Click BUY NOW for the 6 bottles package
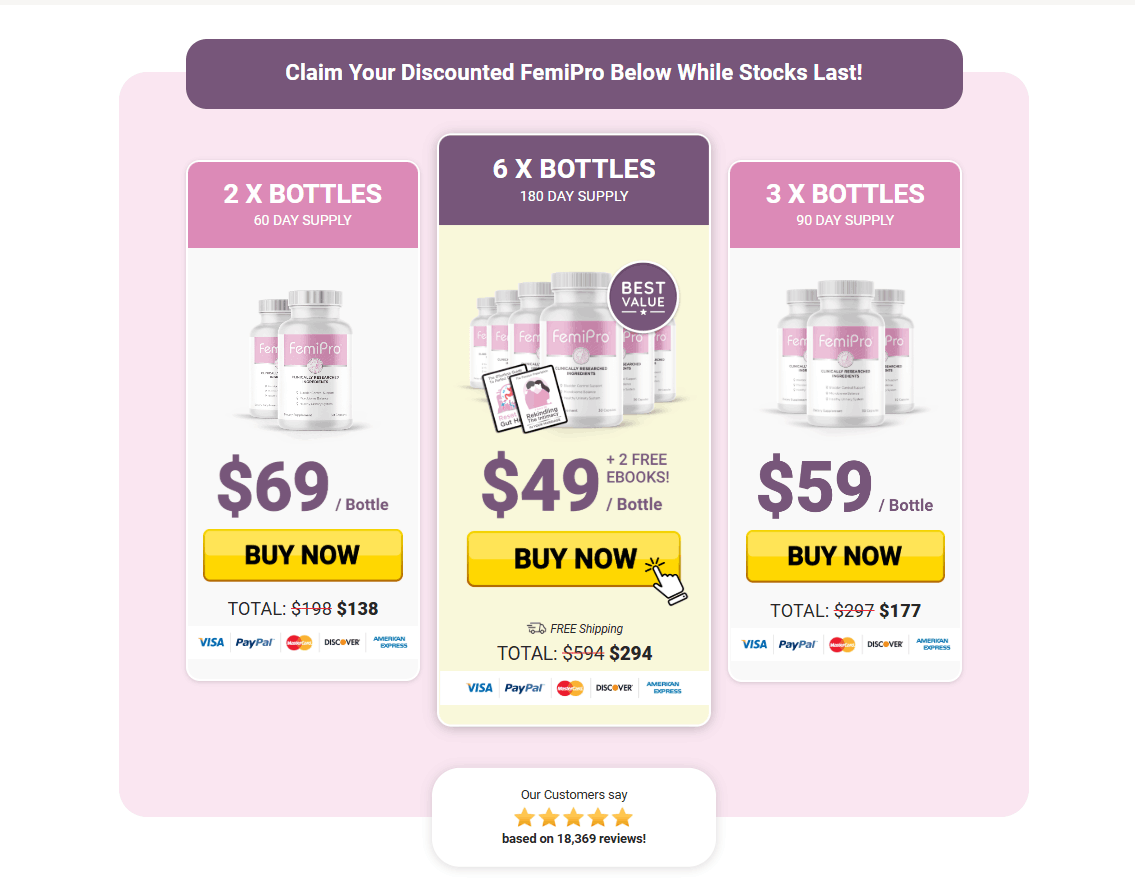 pyautogui.click(x=573, y=559)
